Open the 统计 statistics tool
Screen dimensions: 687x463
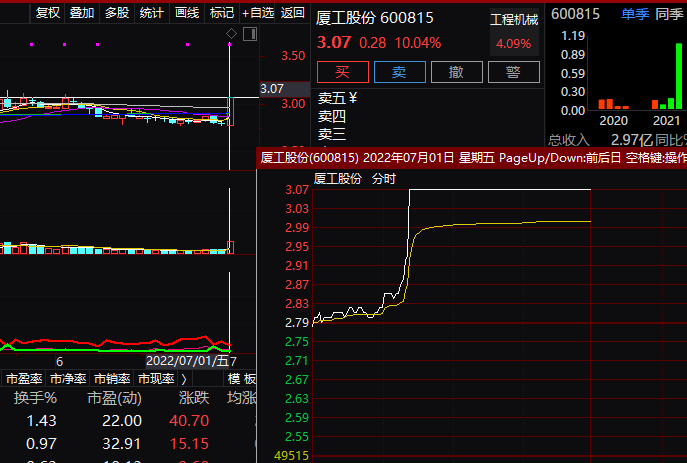point(152,13)
